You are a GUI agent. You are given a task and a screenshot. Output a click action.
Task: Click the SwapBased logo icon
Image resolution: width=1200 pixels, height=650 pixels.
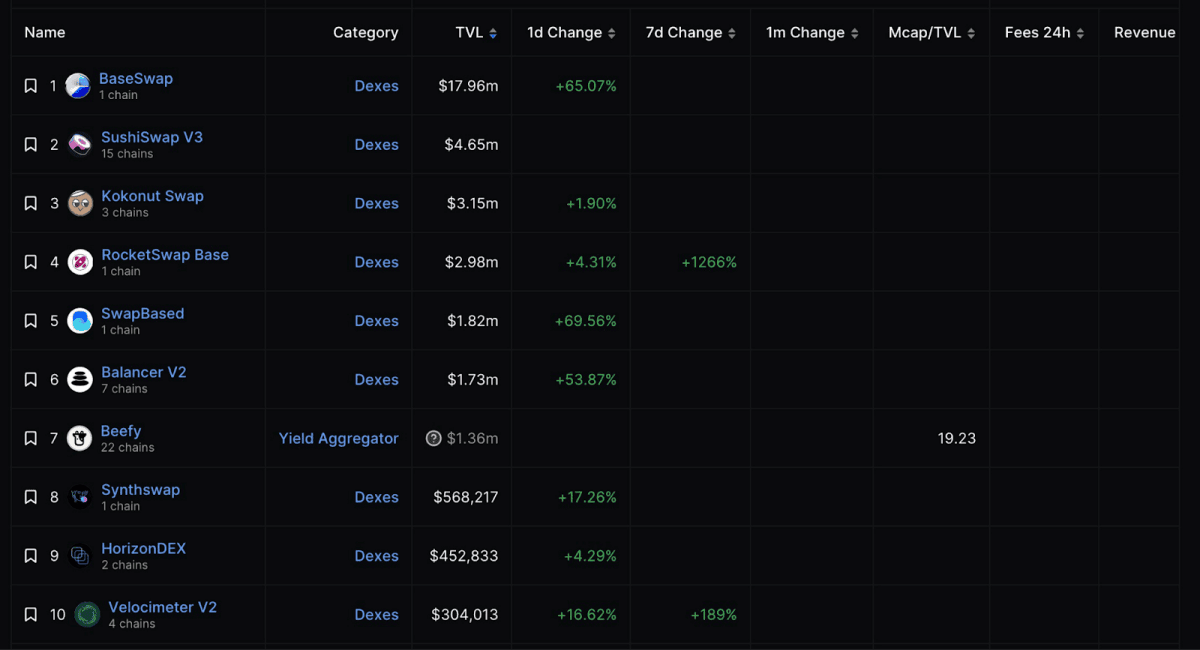click(80, 321)
